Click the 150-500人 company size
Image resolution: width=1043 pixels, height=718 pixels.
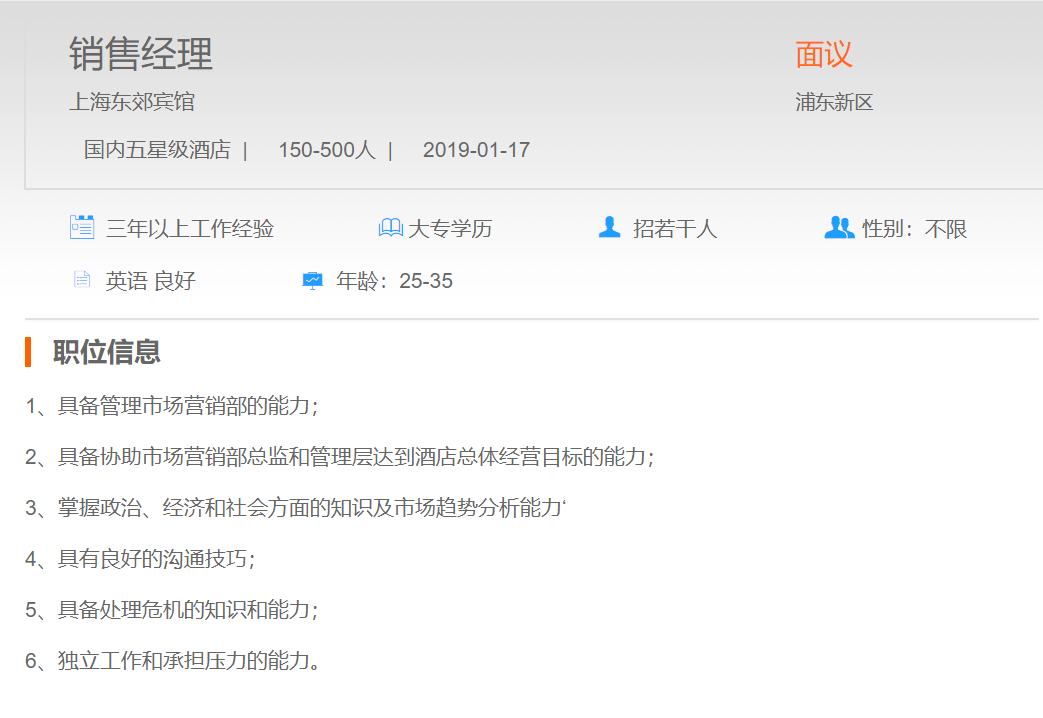(x=326, y=150)
